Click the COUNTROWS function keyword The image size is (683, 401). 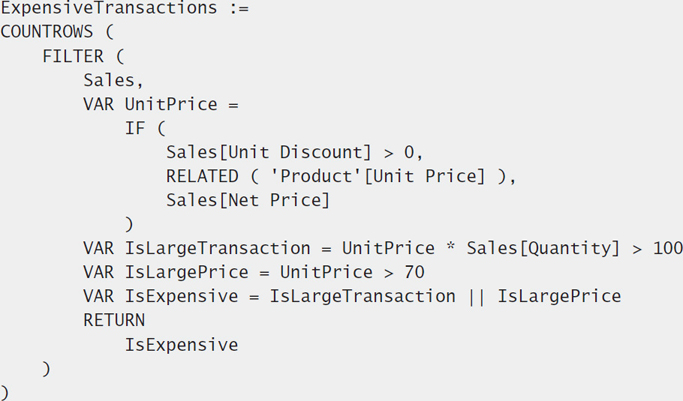coord(47,32)
